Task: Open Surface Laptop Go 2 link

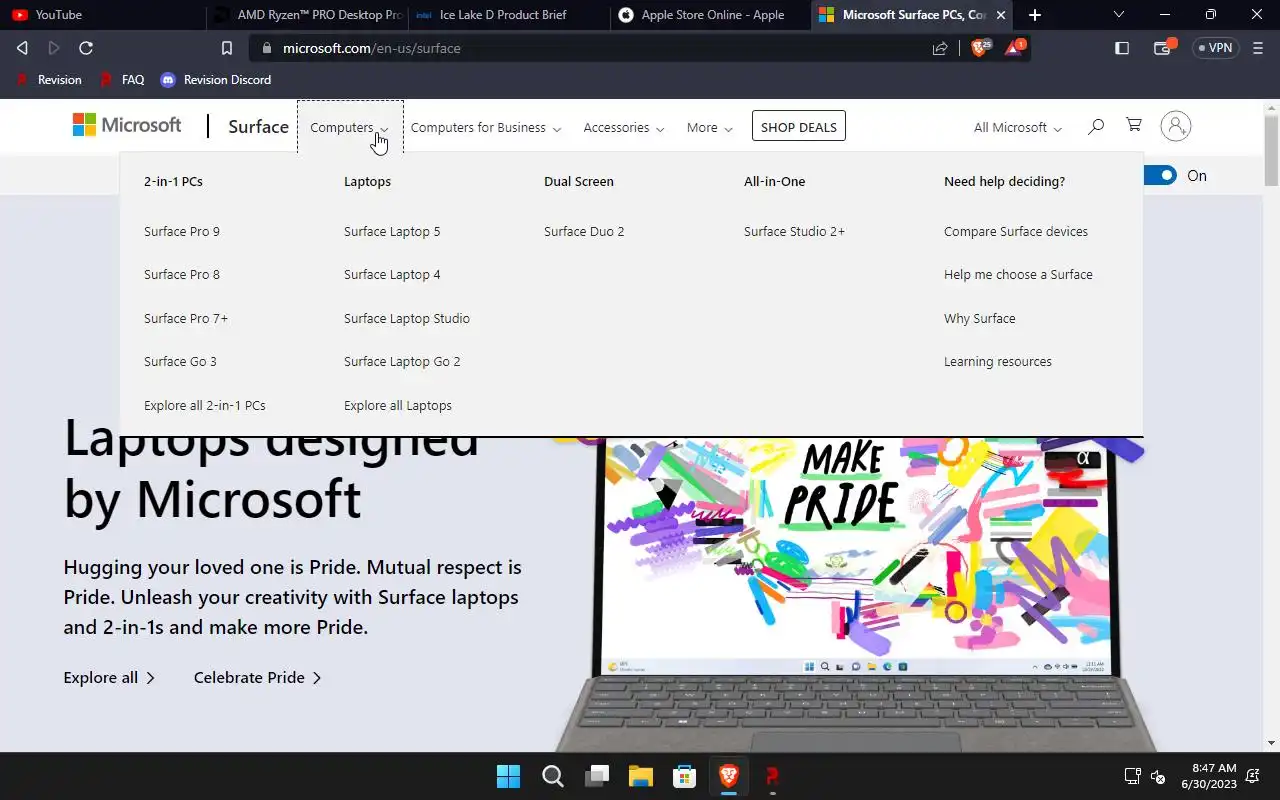Action: pyautogui.click(x=402, y=361)
